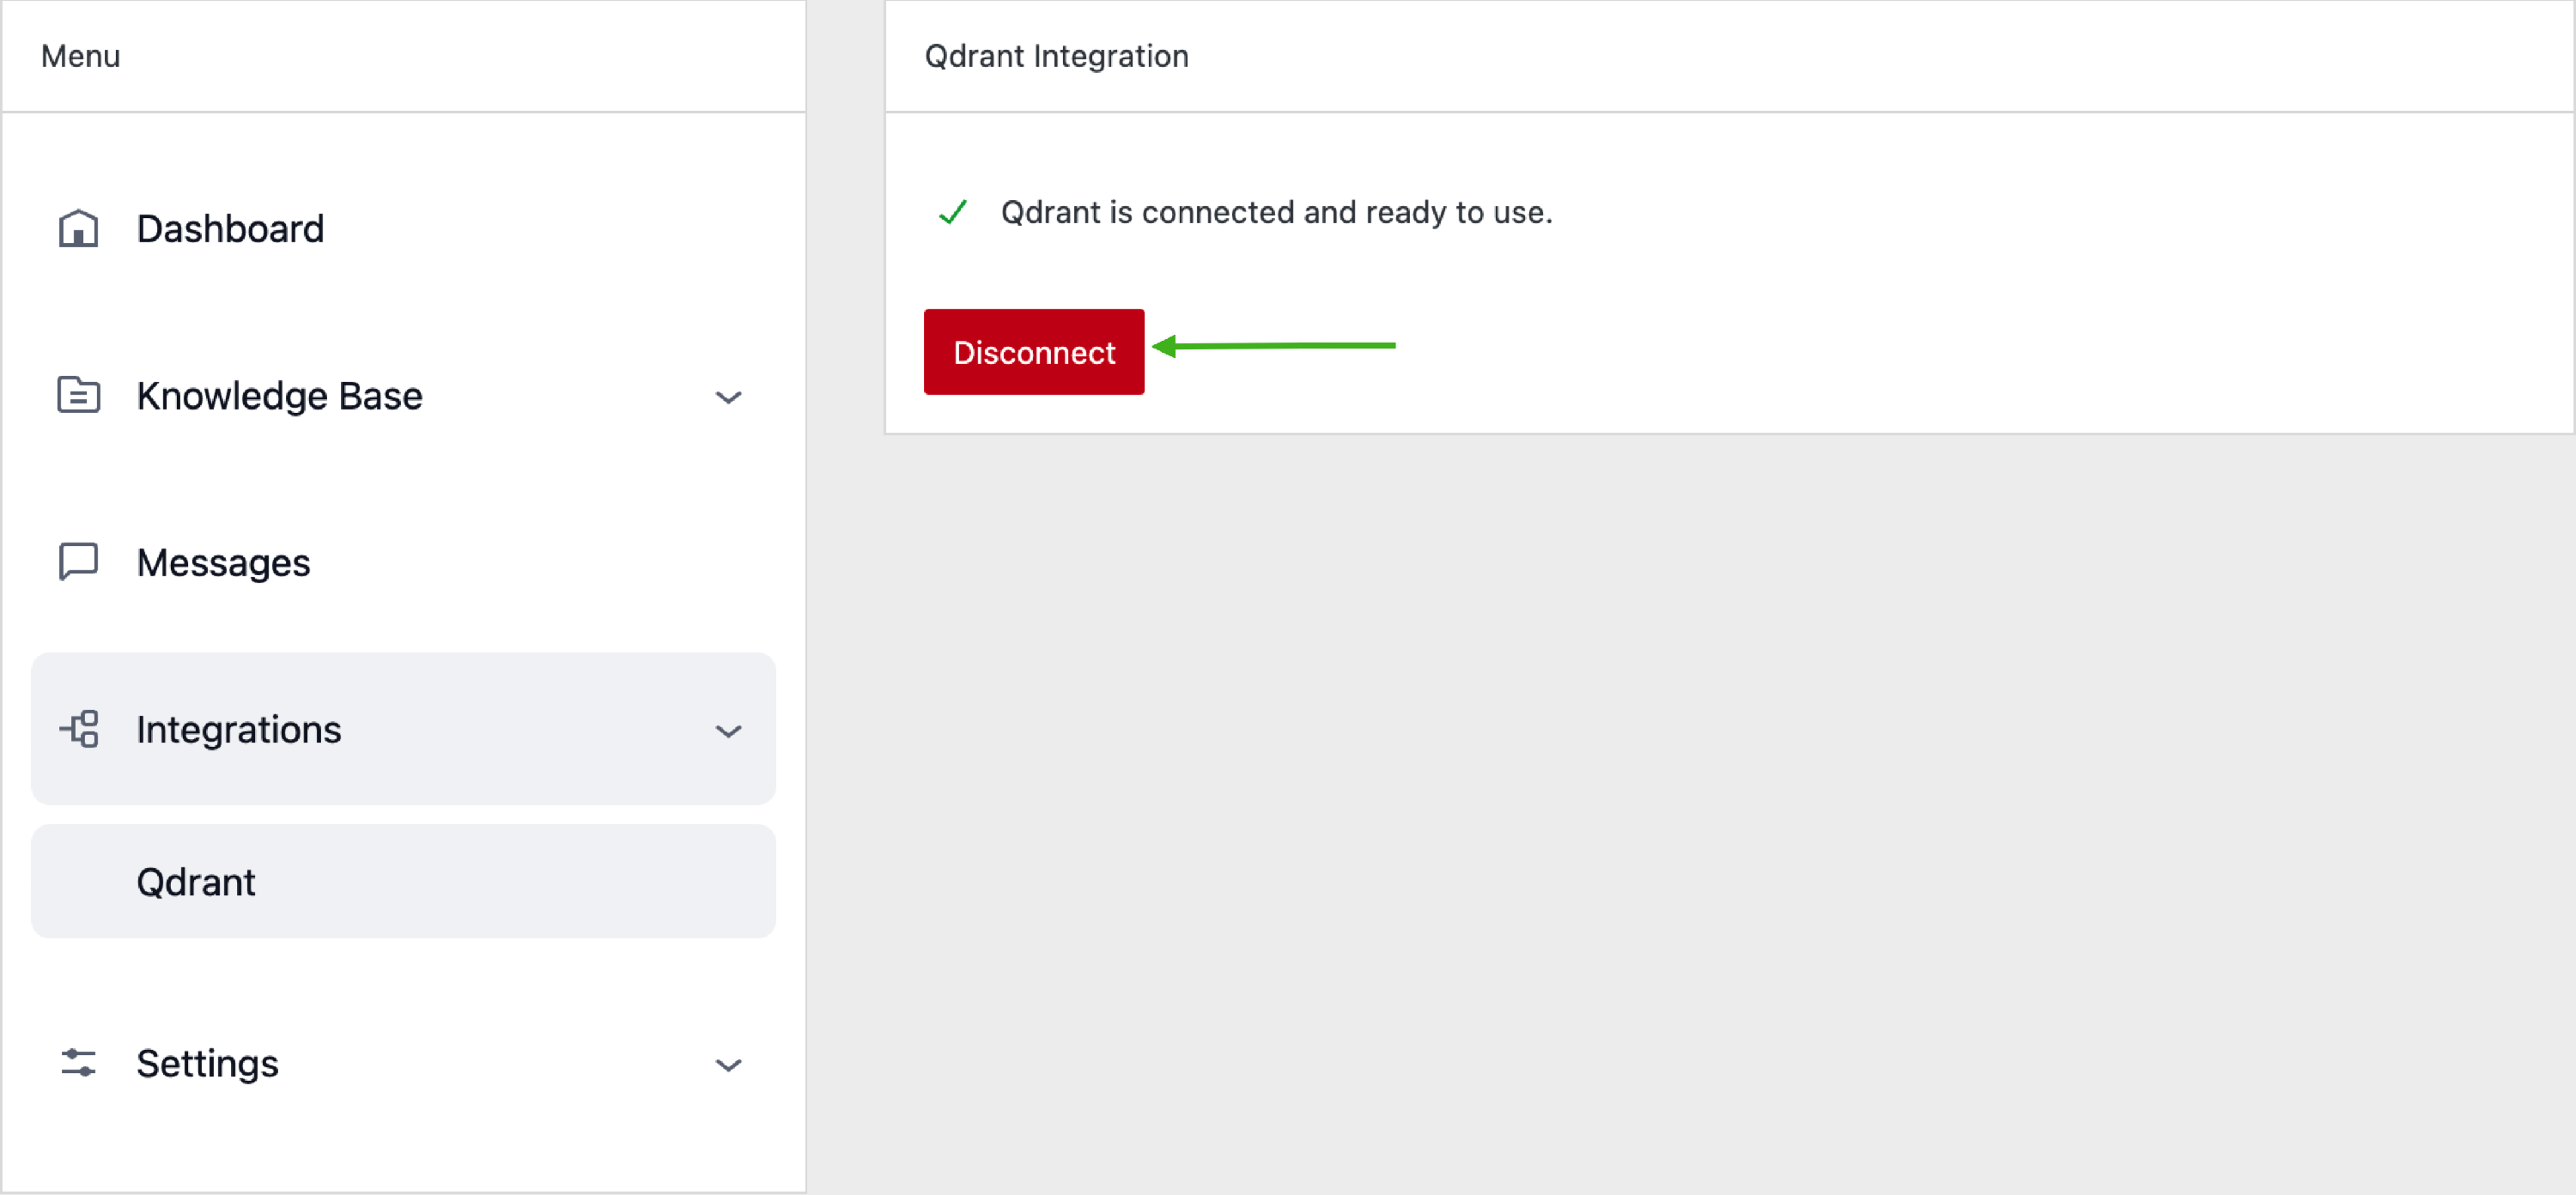2576x1195 pixels.
Task: Expand the Settings chevron
Action: point(729,1065)
